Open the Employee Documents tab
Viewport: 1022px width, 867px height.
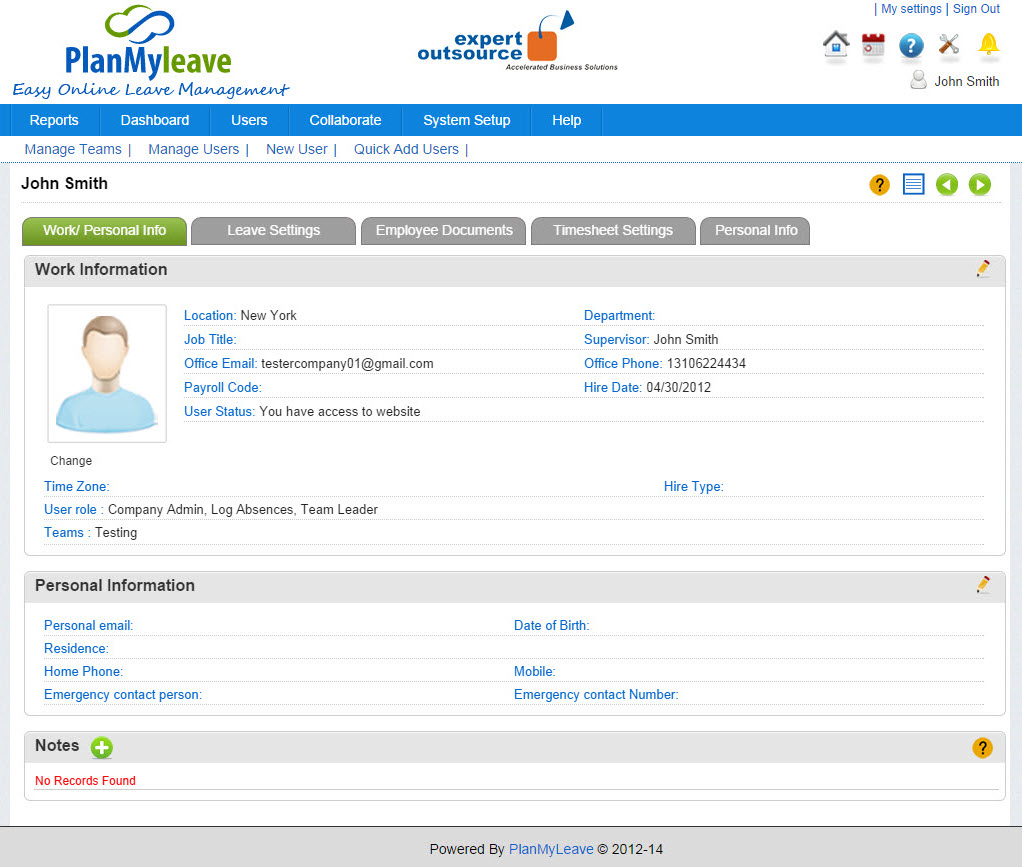[x=444, y=230]
